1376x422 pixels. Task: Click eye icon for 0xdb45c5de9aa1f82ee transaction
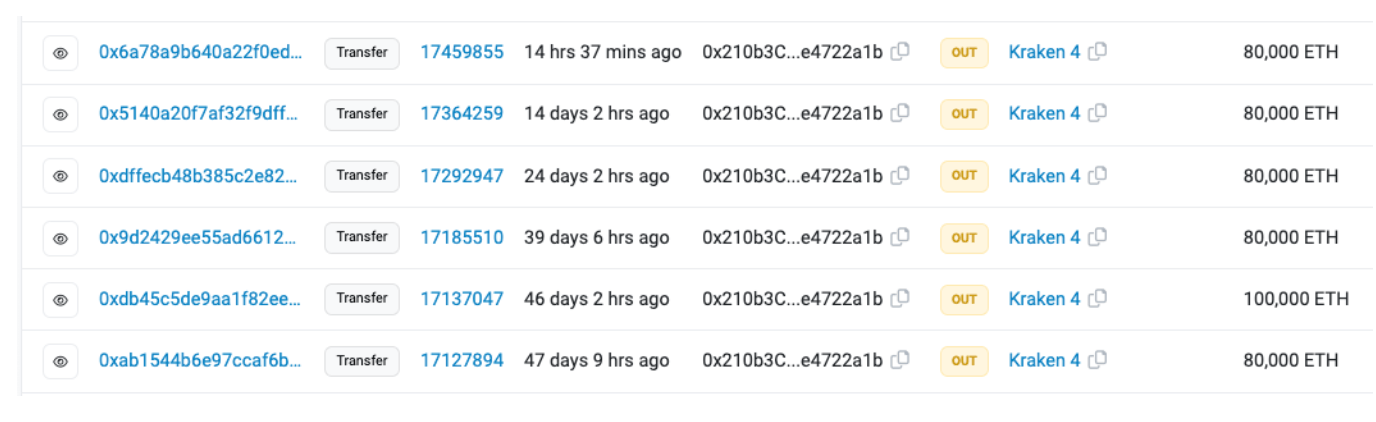60,299
